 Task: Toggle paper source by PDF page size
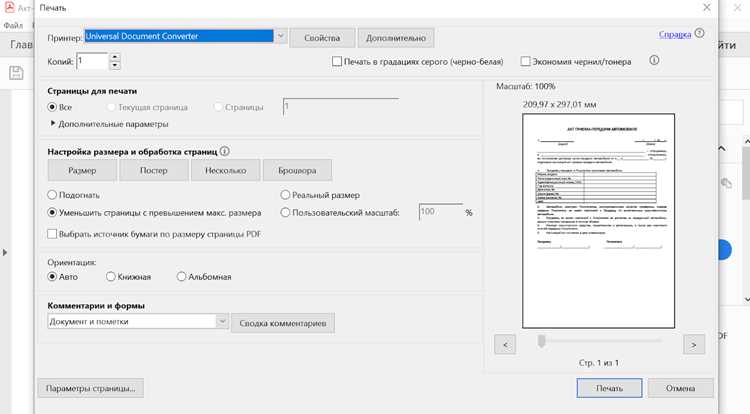(52, 234)
